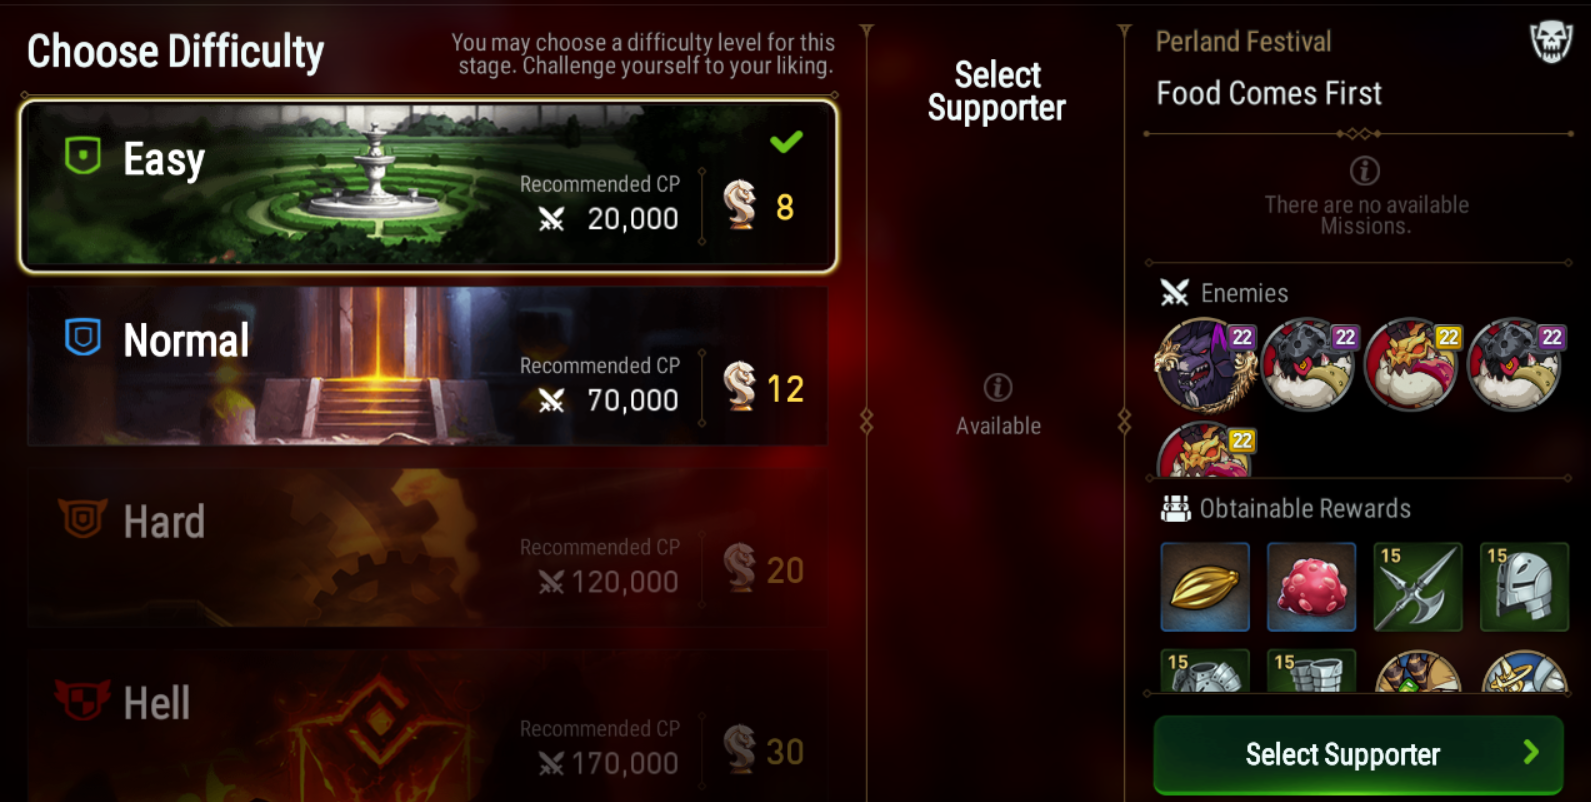Click the purple gorilla enemy portrait

click(x=1205, y=365)
